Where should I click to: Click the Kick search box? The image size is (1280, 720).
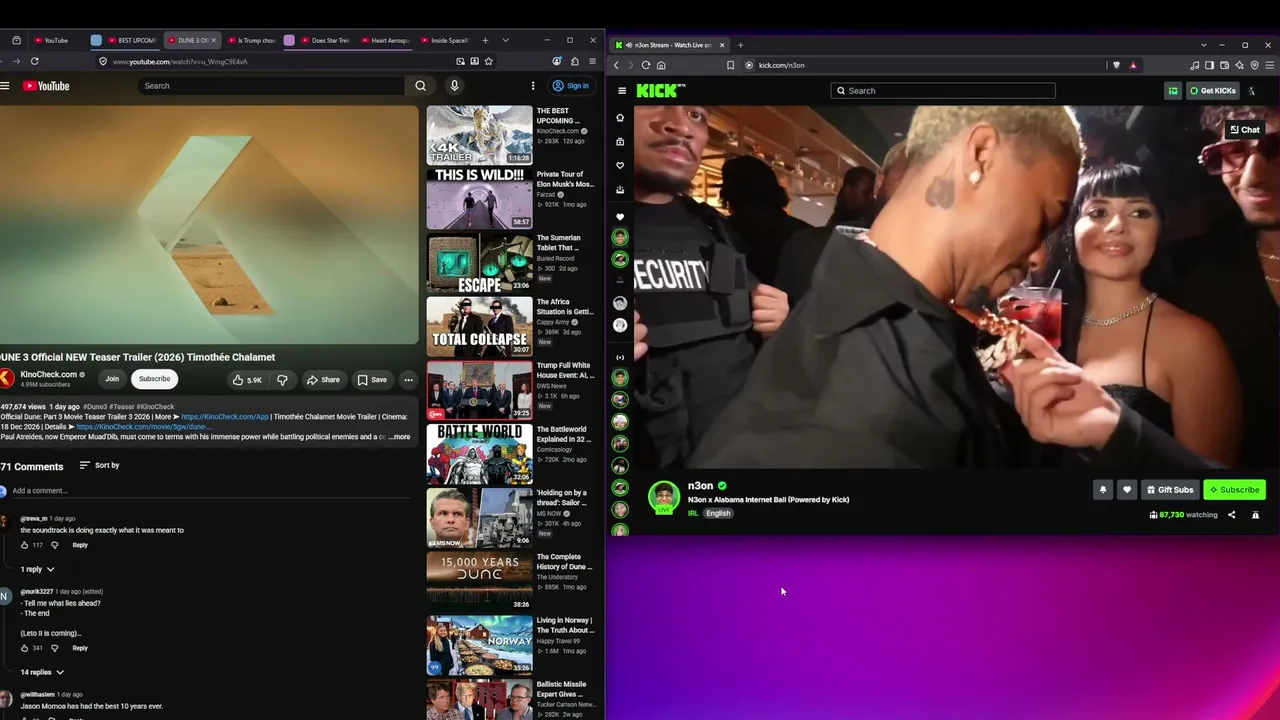pyautogui.click(x=943, y=91)
